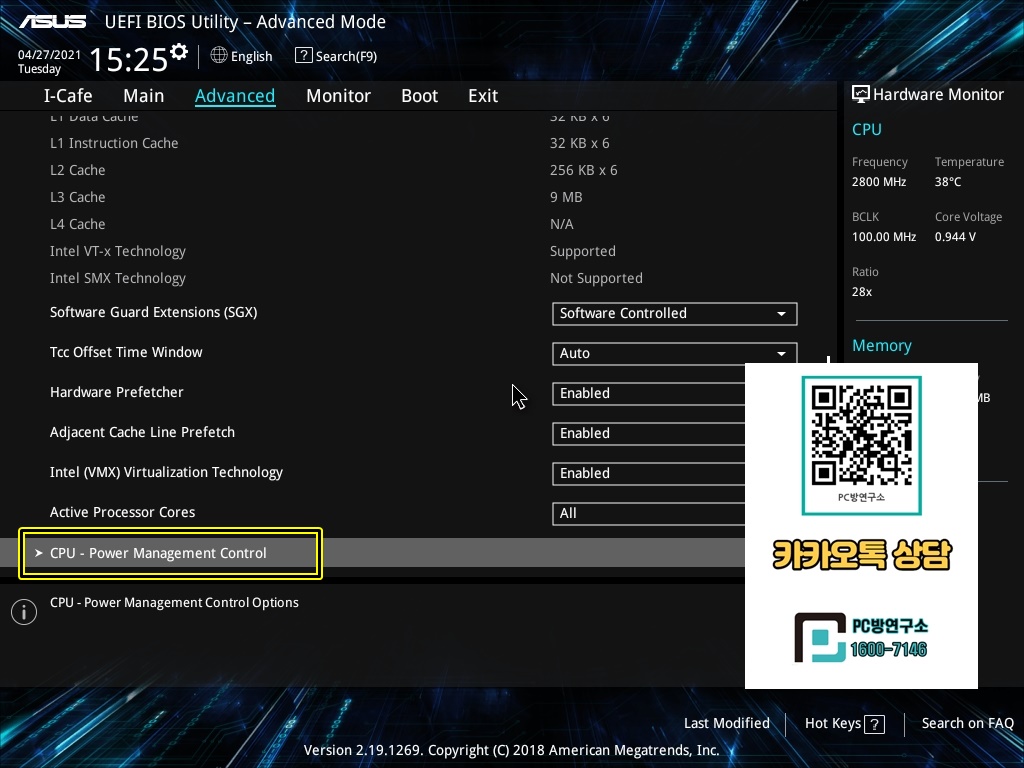Click the Hot Keys question mark icon
Viewport: 1024px width, 768px height.
[874, 724]
